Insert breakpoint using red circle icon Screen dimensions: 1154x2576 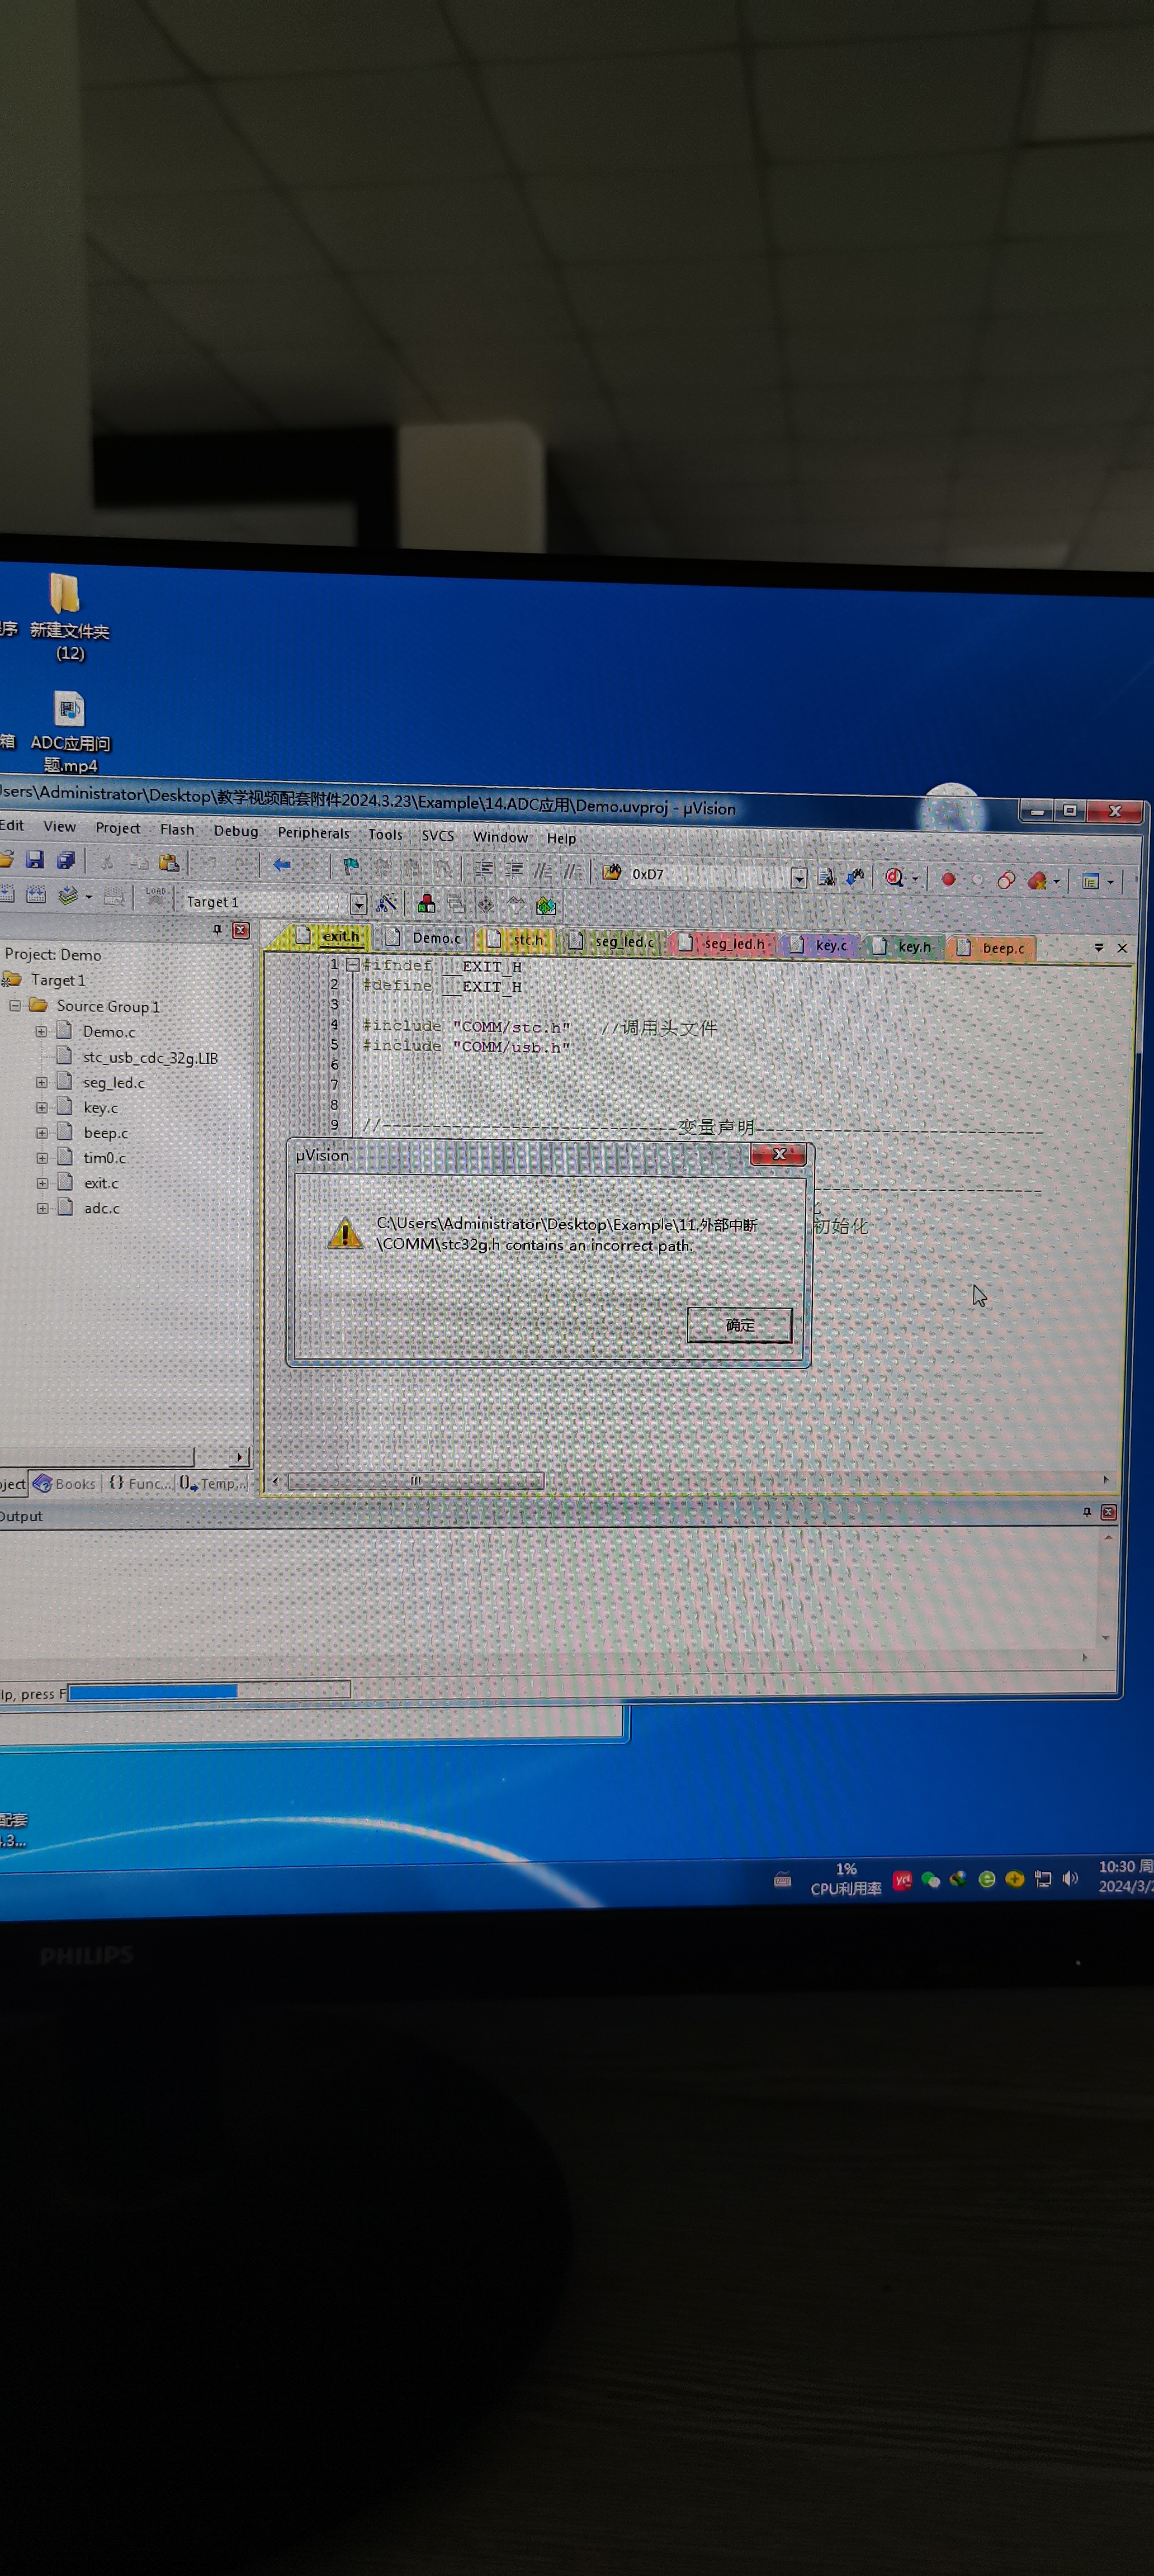coord(948,879)
